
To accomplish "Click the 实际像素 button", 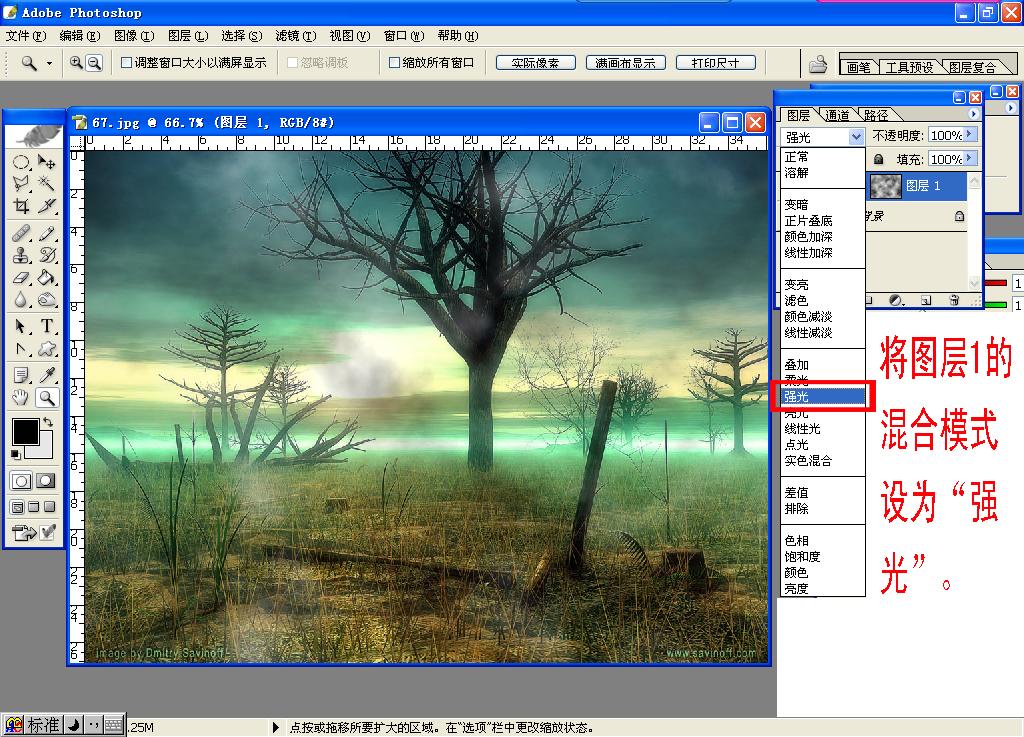I will point(536,63).
